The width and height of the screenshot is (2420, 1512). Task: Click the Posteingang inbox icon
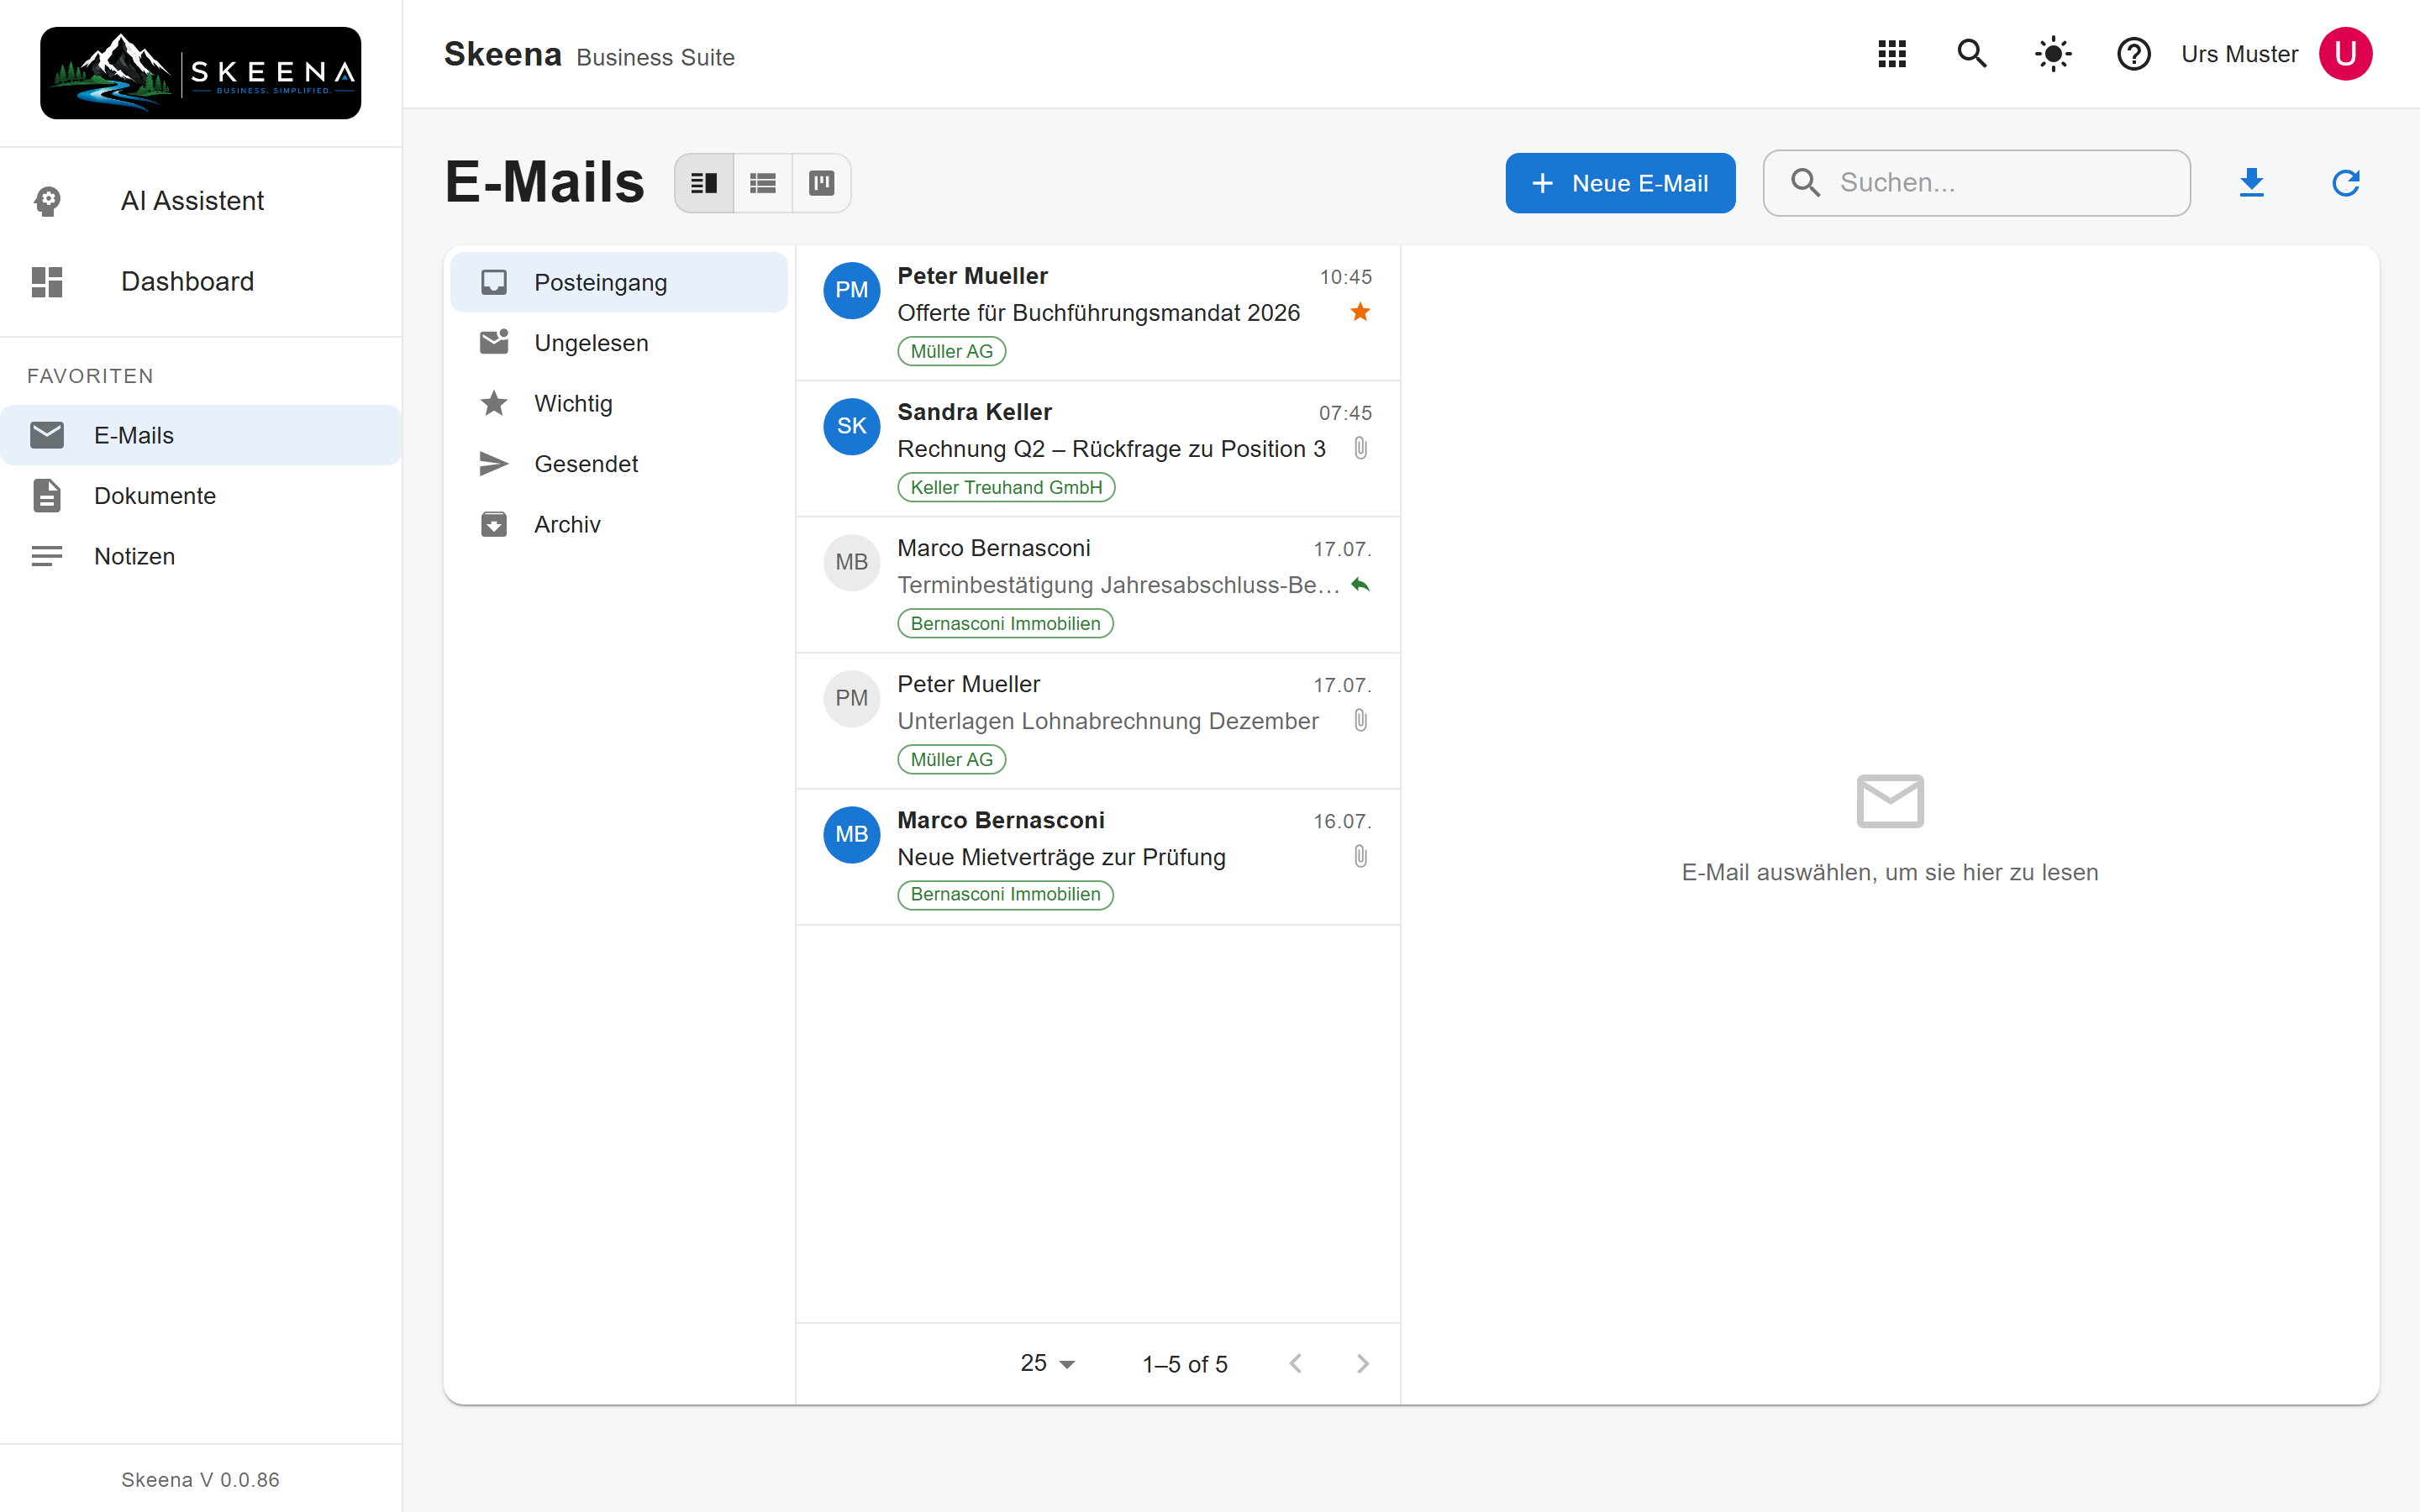click(494, 283)
